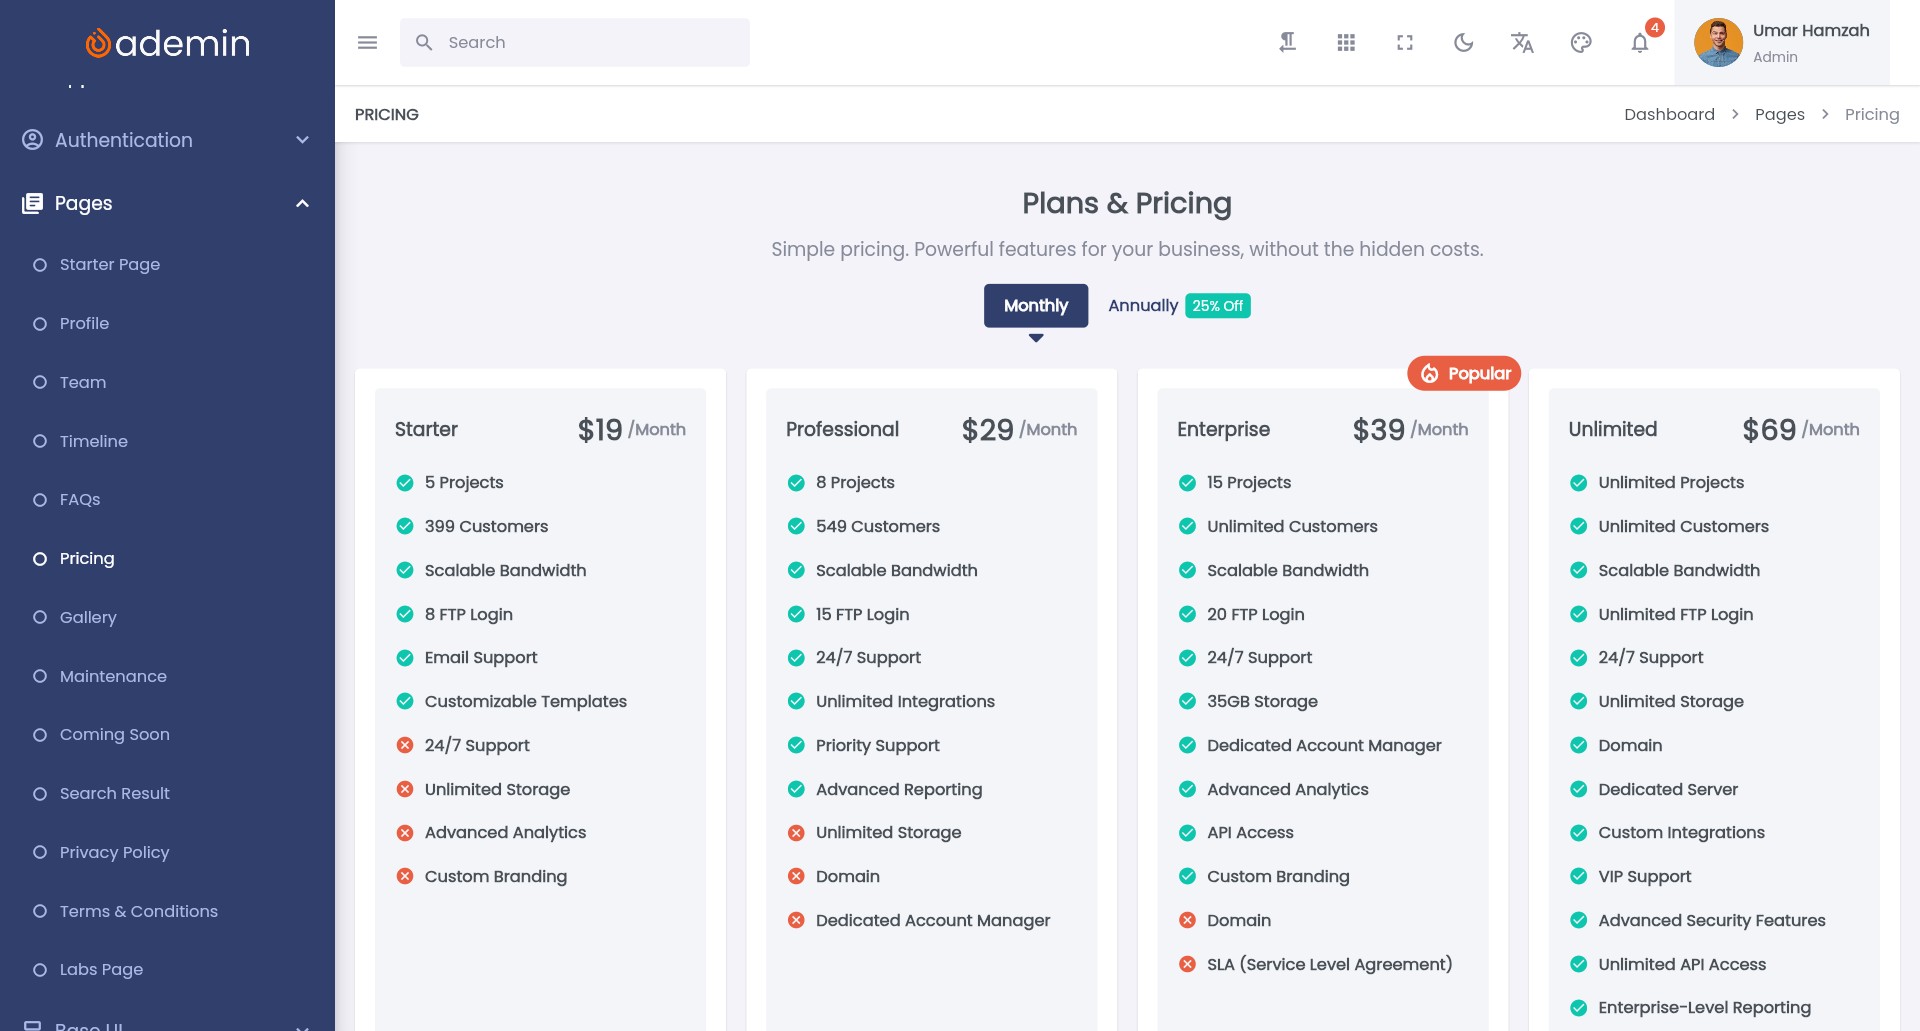1920x1031 pixels.
Task: Go to FAQs in sidebar
Action: [x=80, y=500]
